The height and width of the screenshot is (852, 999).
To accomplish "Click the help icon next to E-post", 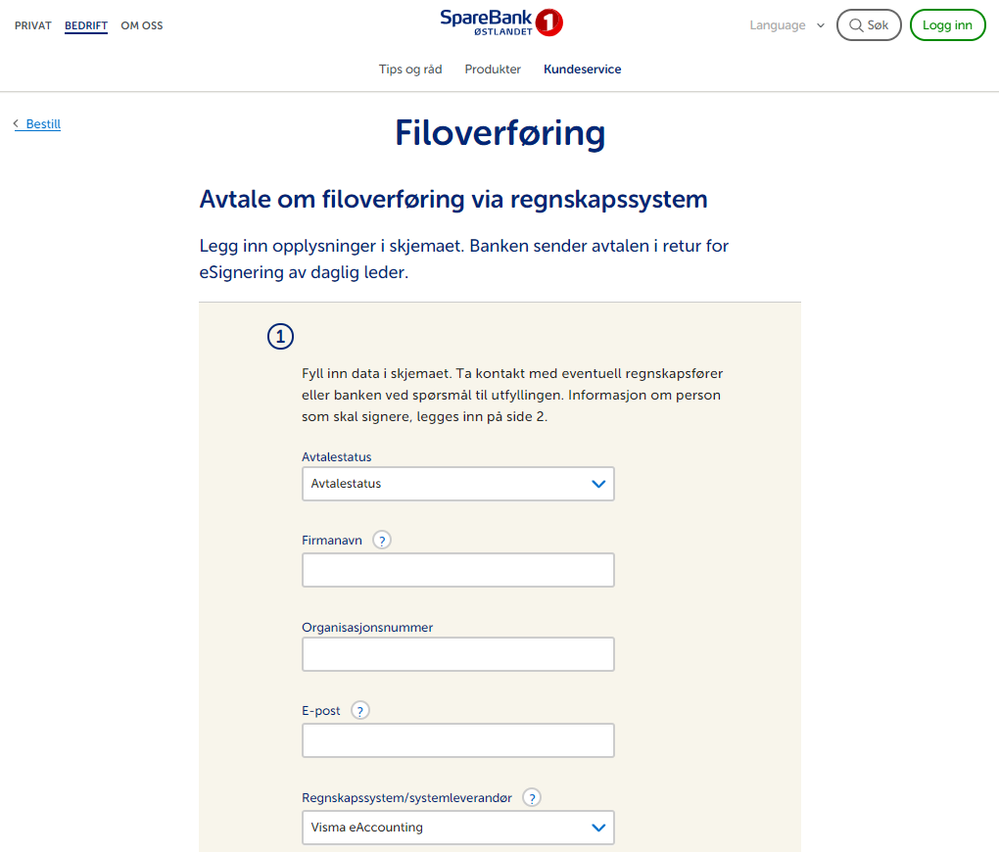I will [360, 711].
